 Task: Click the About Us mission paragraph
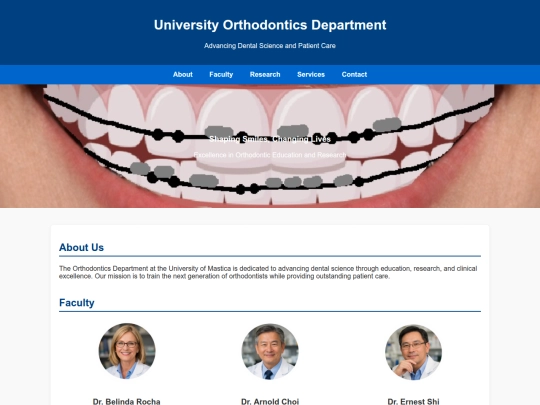(x=268, y=272)
